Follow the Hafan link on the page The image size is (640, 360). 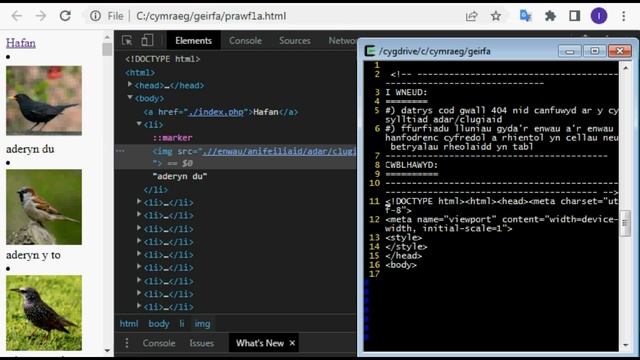21,43
